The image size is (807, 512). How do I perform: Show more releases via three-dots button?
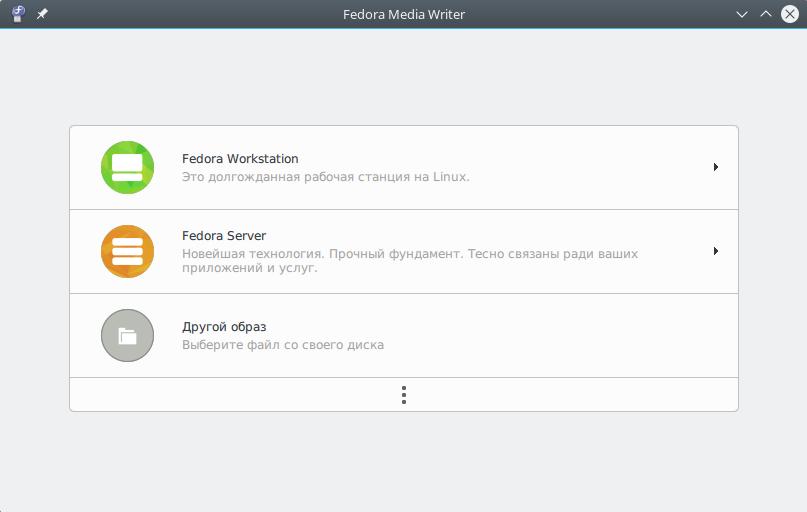point(404,395)
